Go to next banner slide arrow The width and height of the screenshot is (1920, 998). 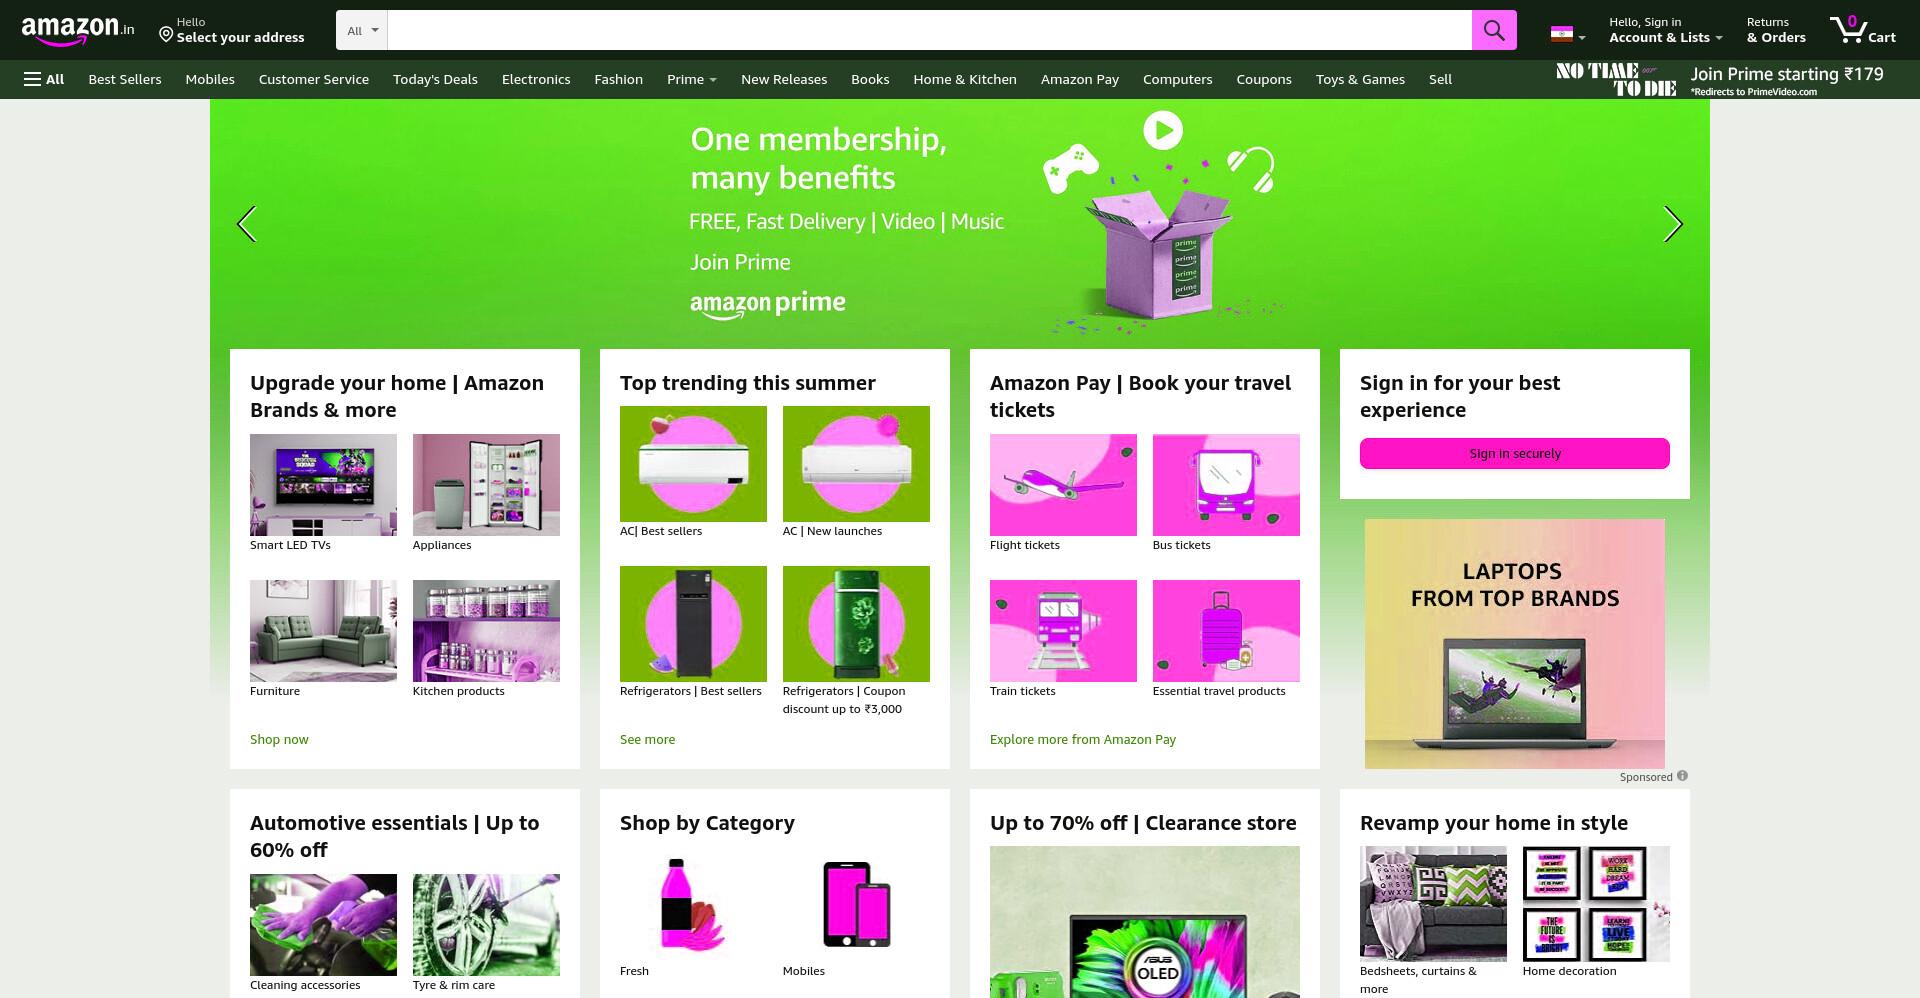[x=1673, y=224]
